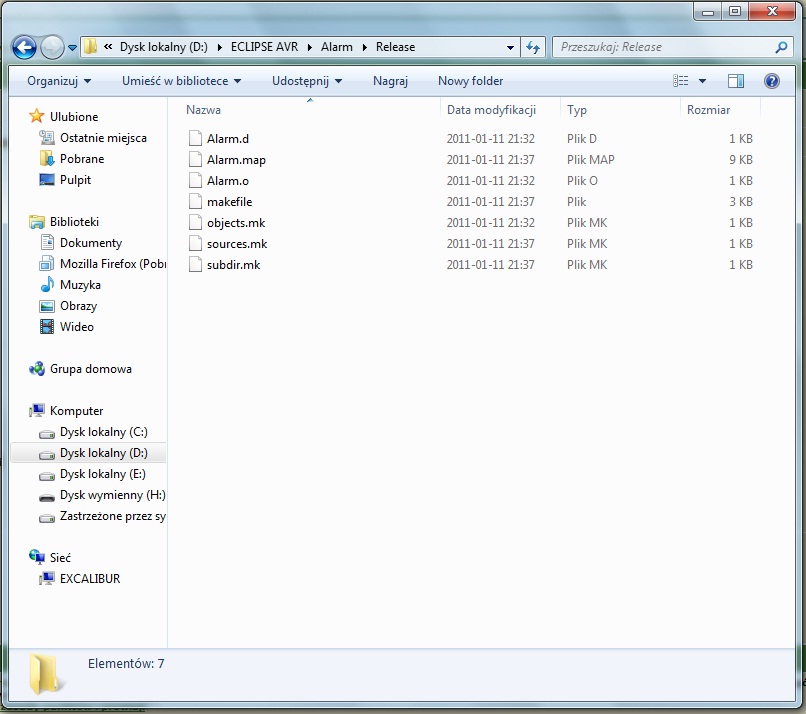
Task: Open Biblioteki in the sidebar
Action: (x=74, y=222)
